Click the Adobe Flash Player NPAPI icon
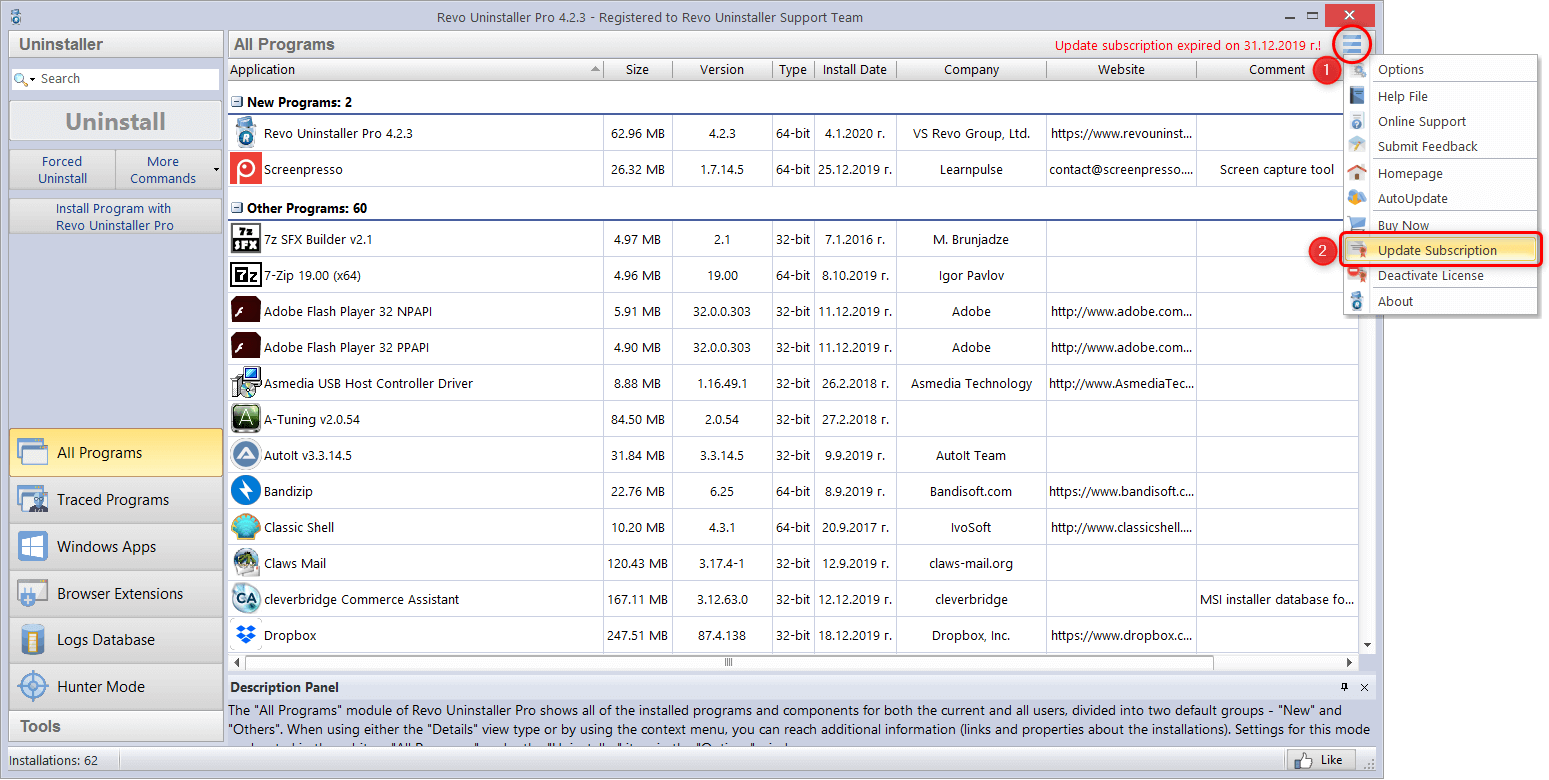 coord(245,311)
